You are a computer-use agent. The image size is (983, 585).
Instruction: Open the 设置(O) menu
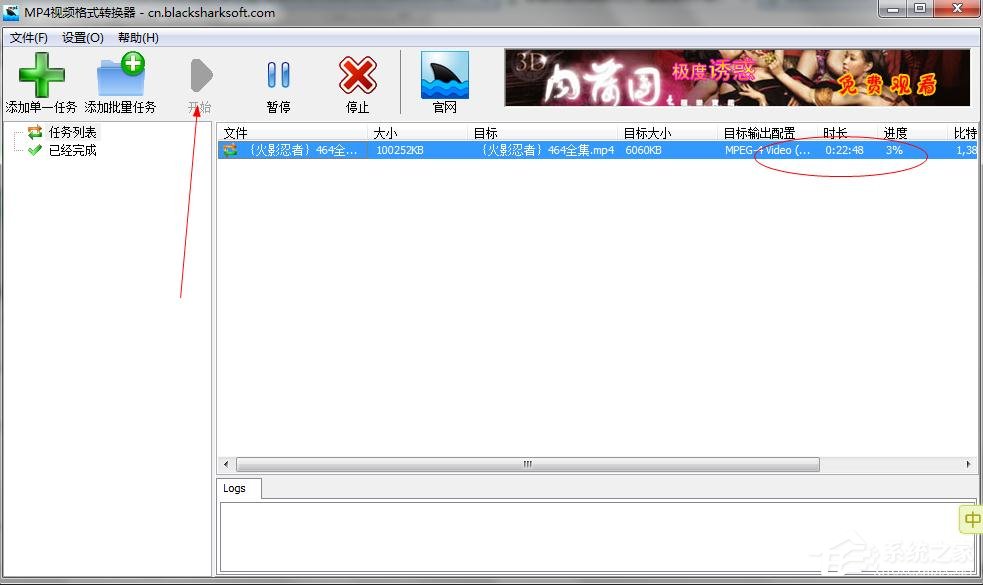click(83, 38)
